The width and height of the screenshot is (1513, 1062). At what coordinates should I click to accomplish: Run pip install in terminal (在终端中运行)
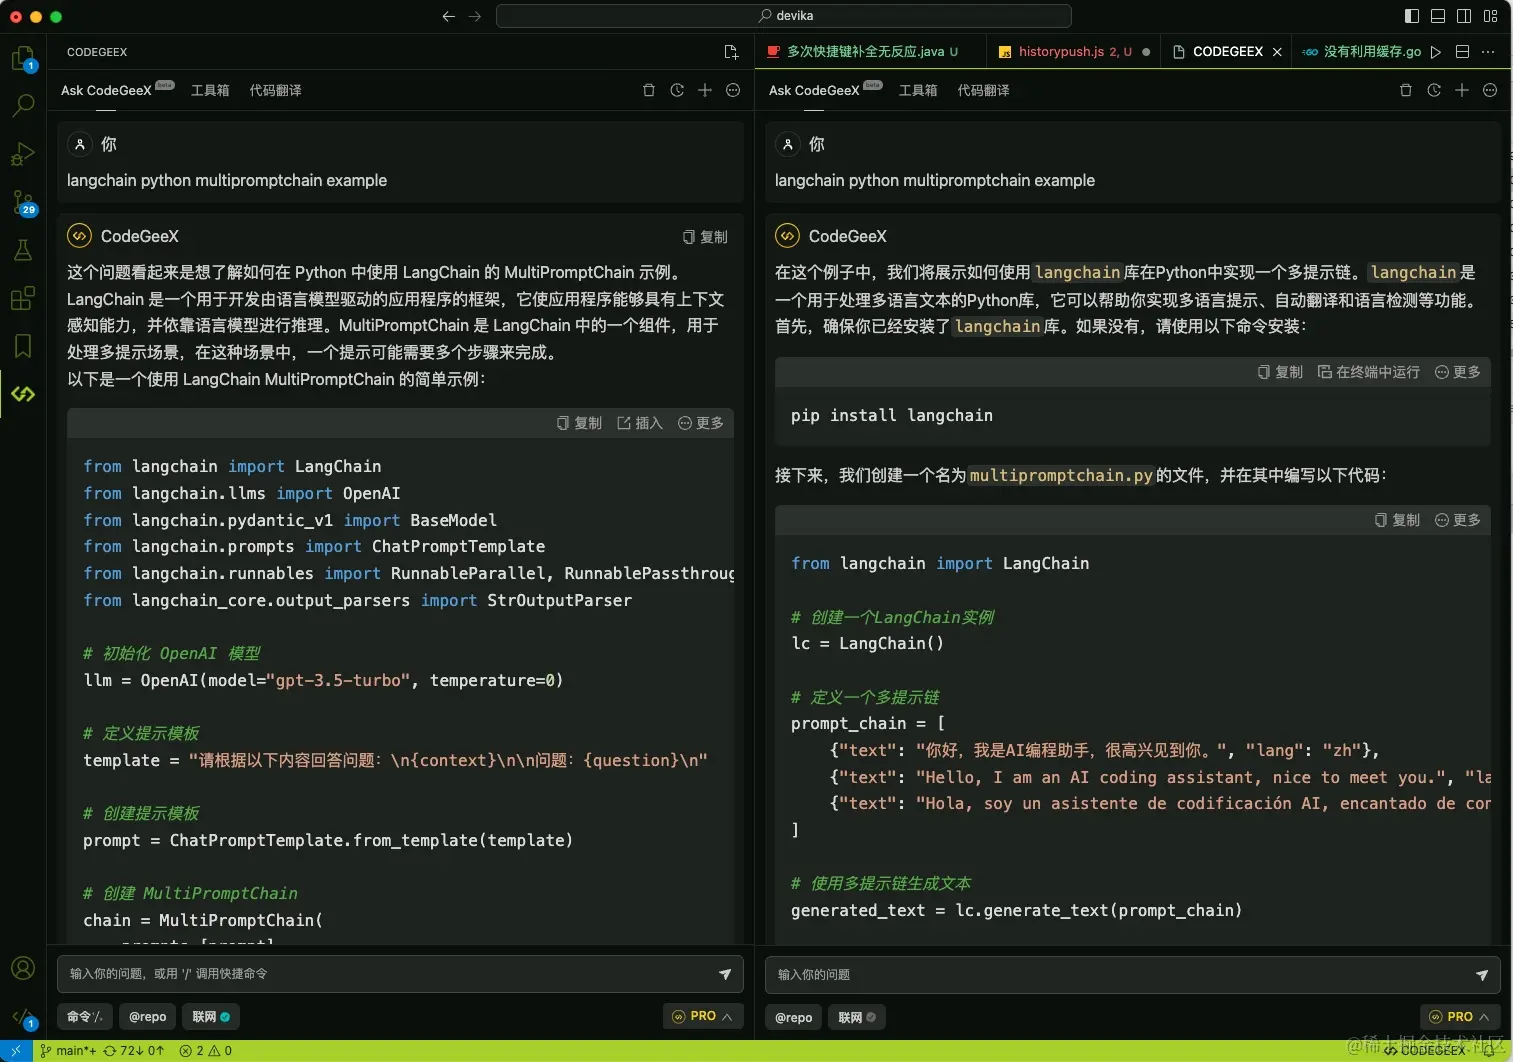pos(1369,372)
